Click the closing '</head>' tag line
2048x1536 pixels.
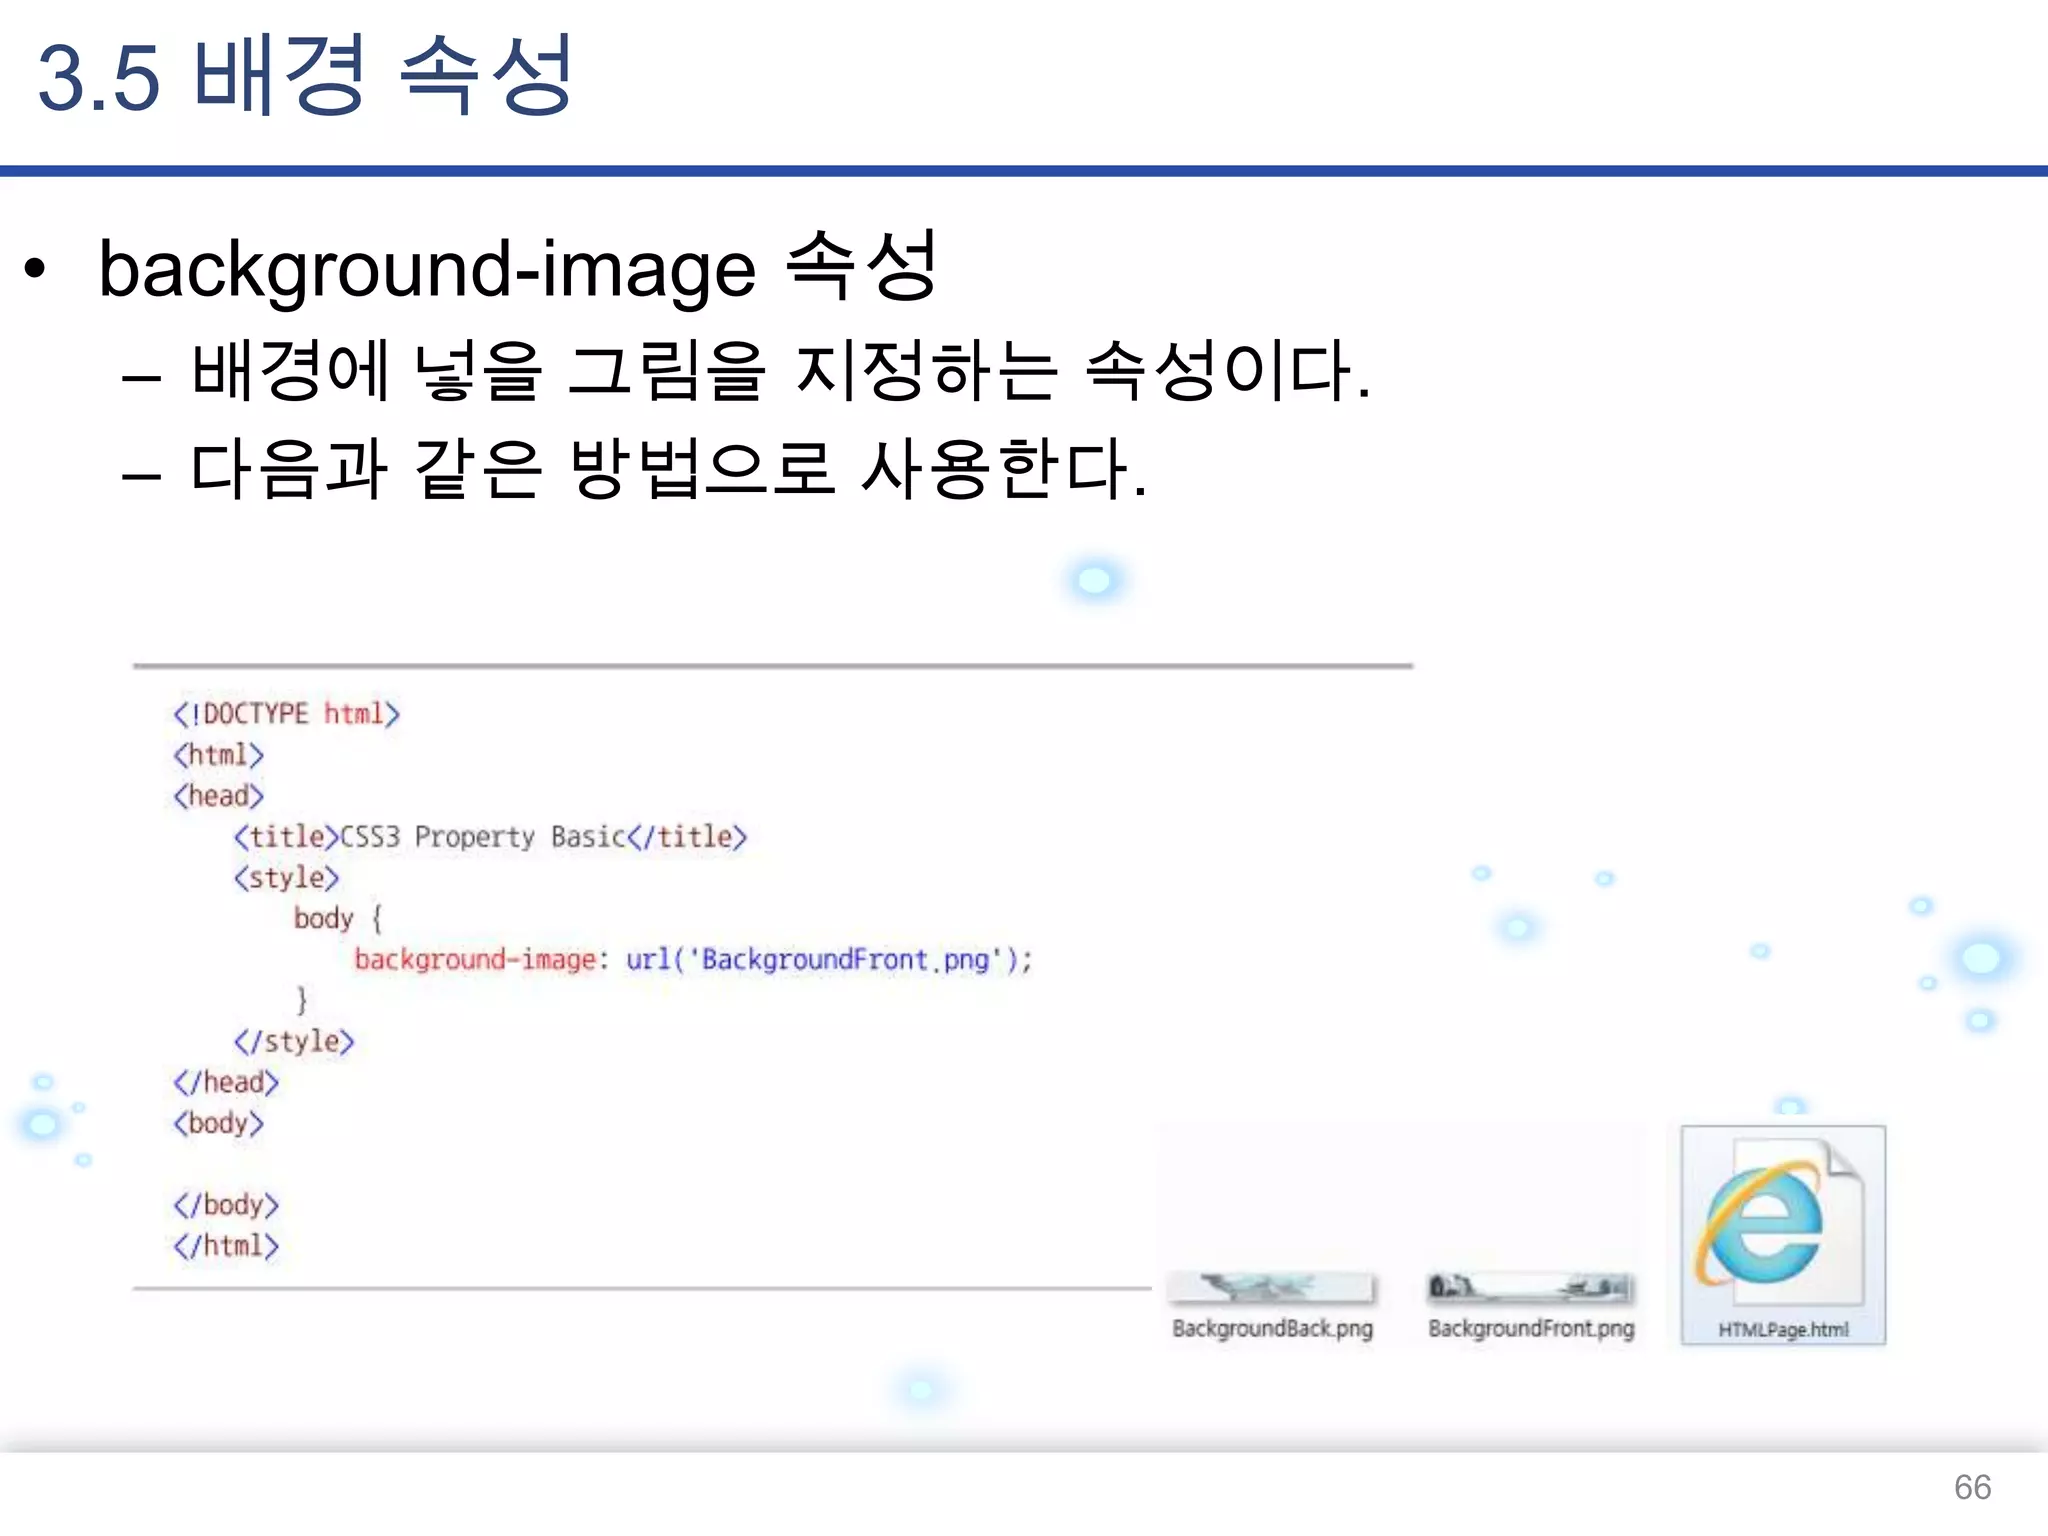[x=226, y=1083]
